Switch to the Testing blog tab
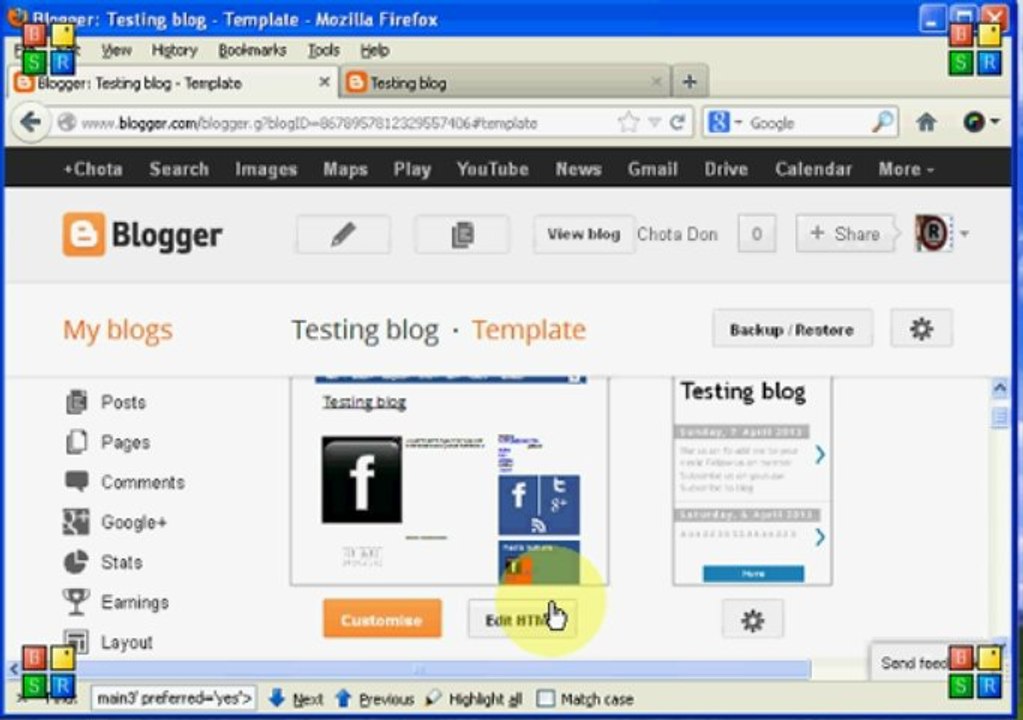Image resolution: width=1023 pixels, height=720 pixels. 506,82
